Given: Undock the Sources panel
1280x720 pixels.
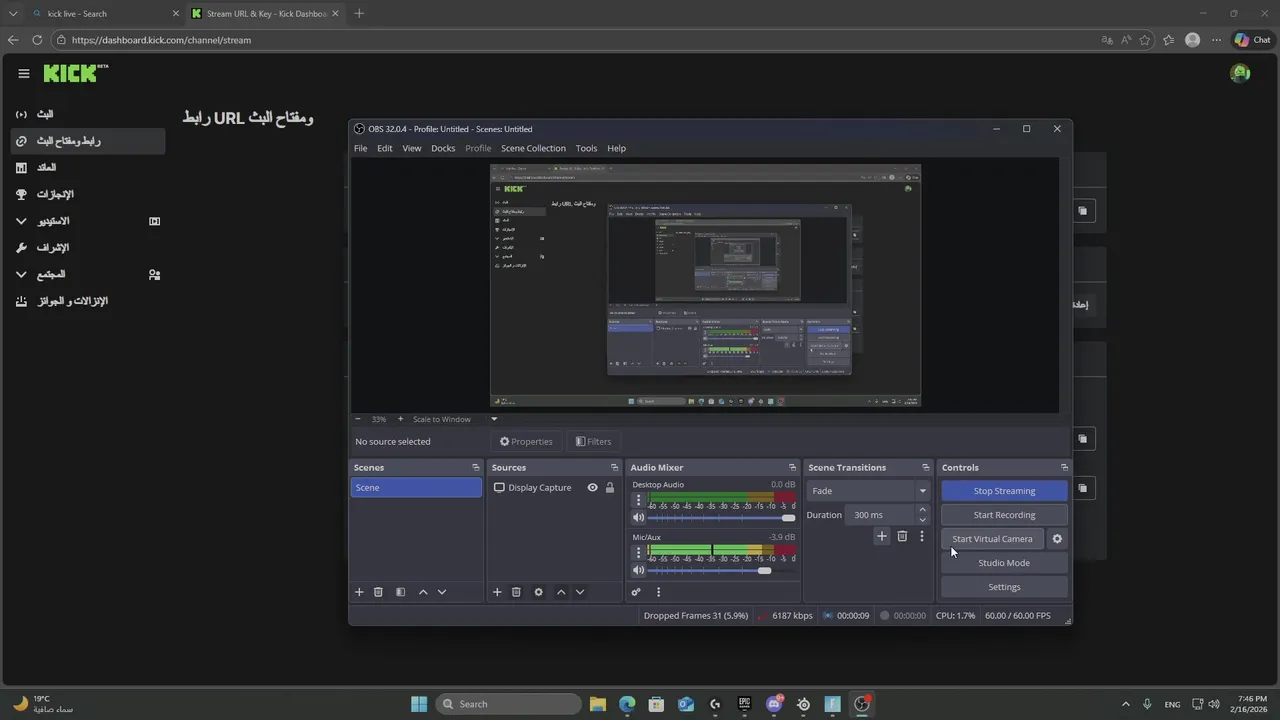Looking at the screenshot, I should [614, 467].
